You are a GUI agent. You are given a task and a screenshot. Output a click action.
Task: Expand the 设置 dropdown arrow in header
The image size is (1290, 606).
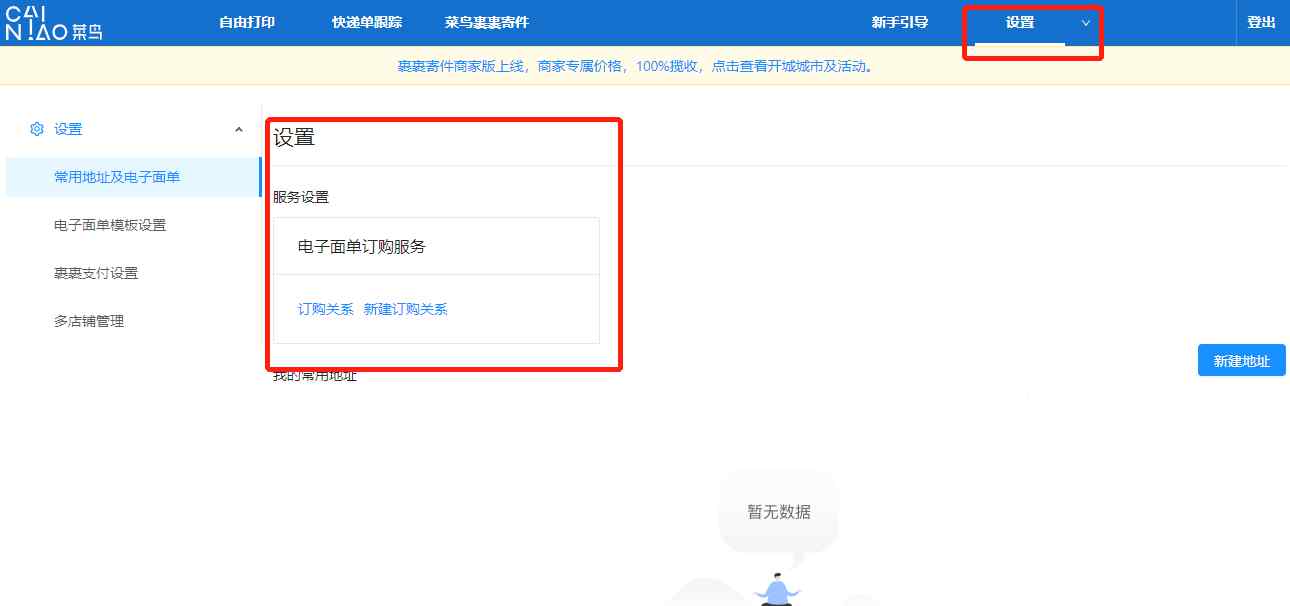coord(1086,23)
